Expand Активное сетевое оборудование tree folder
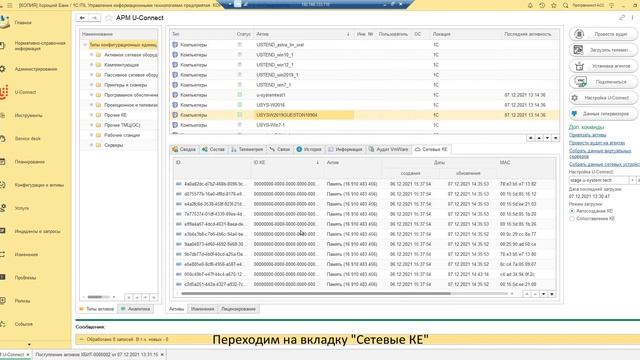 [x=91, y=55]
